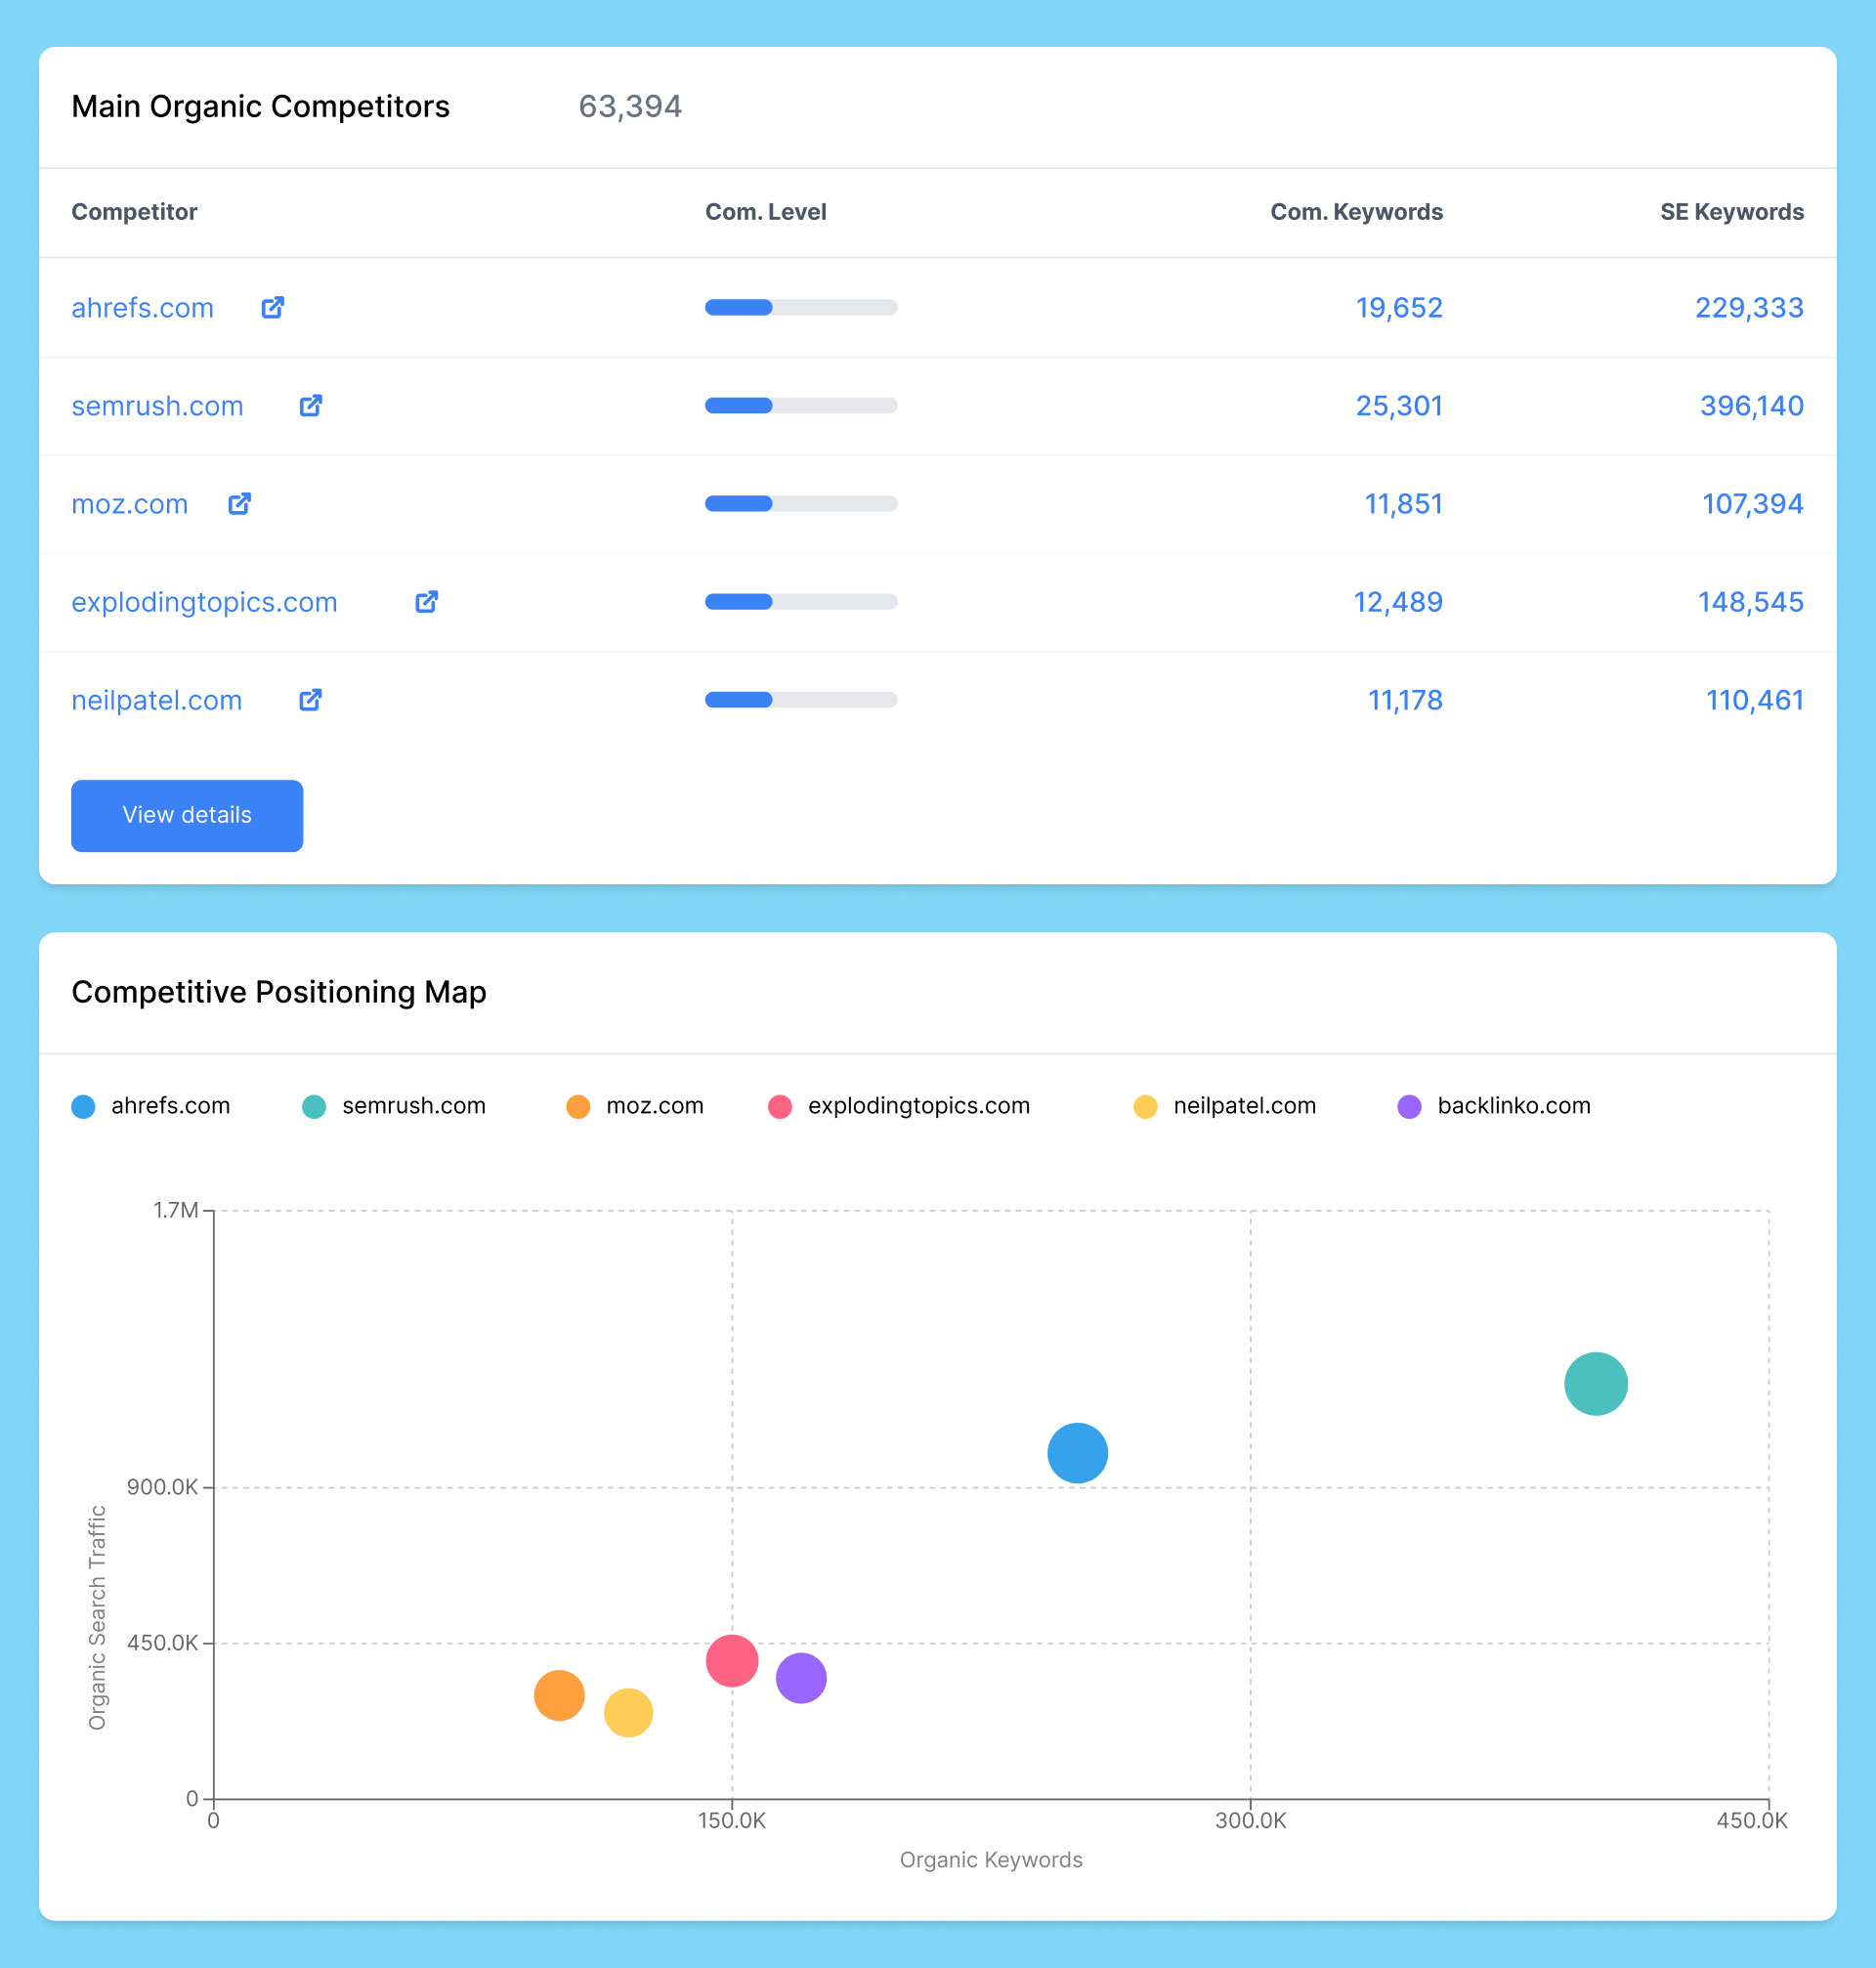1876x1968 pixels.
Task: Click the View details button
Action: click(187, 815)
